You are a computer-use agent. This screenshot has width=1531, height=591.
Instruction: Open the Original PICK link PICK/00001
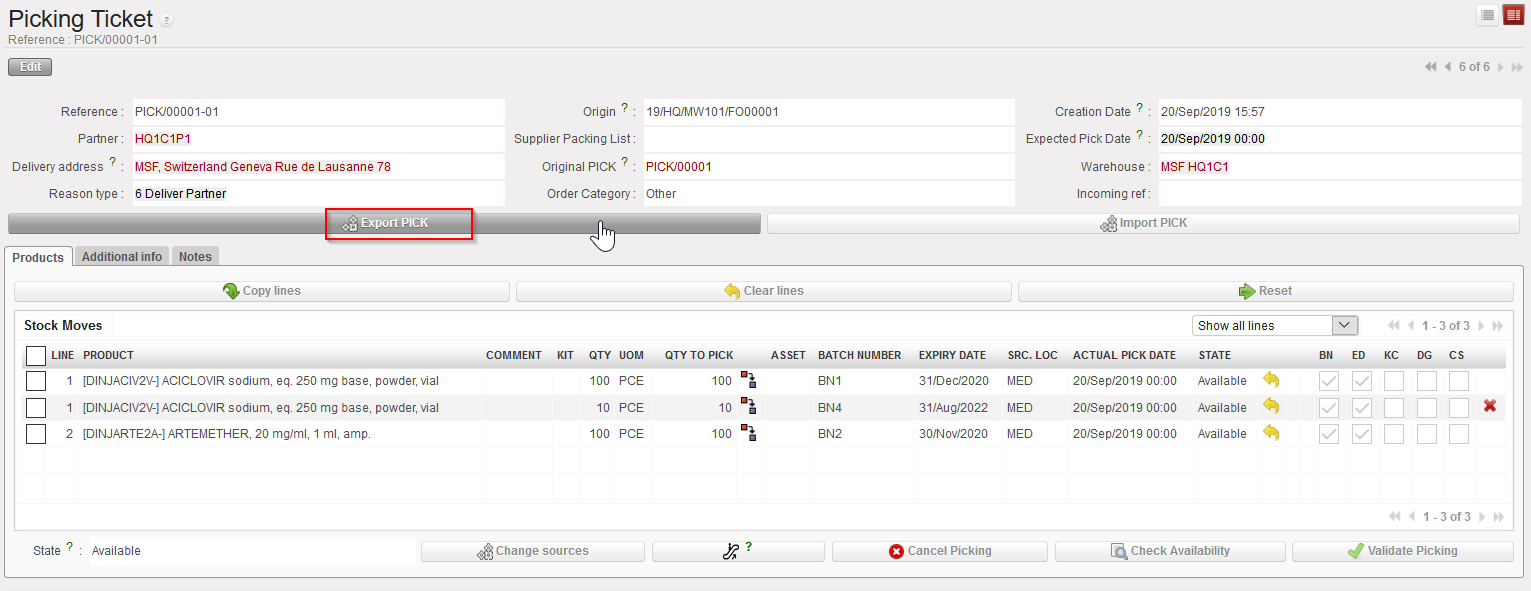tap(678, 167)
